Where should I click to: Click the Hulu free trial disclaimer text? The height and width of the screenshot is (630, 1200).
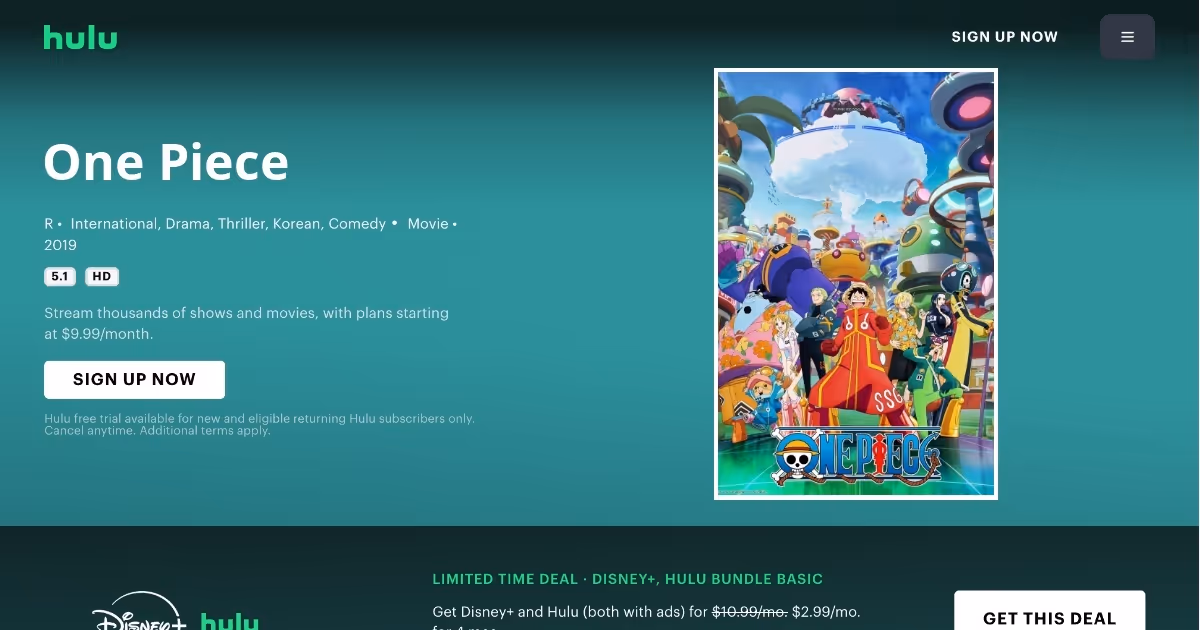tap(259, 424)
